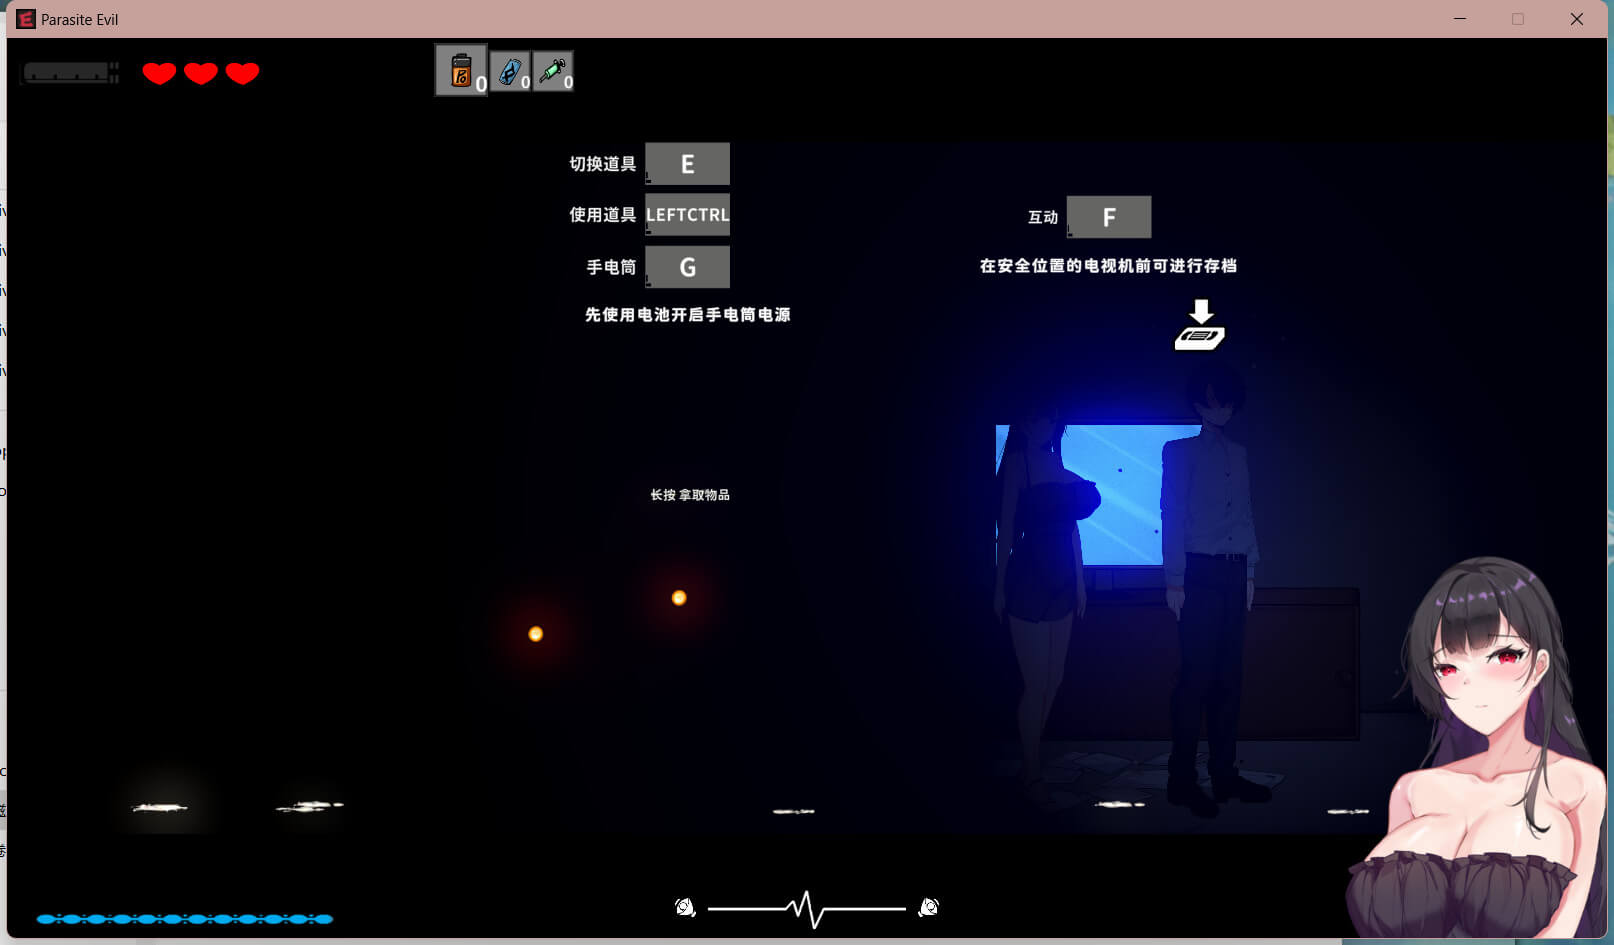
Task: Click the first red heart from the left
Action: (x=159, y=73)
